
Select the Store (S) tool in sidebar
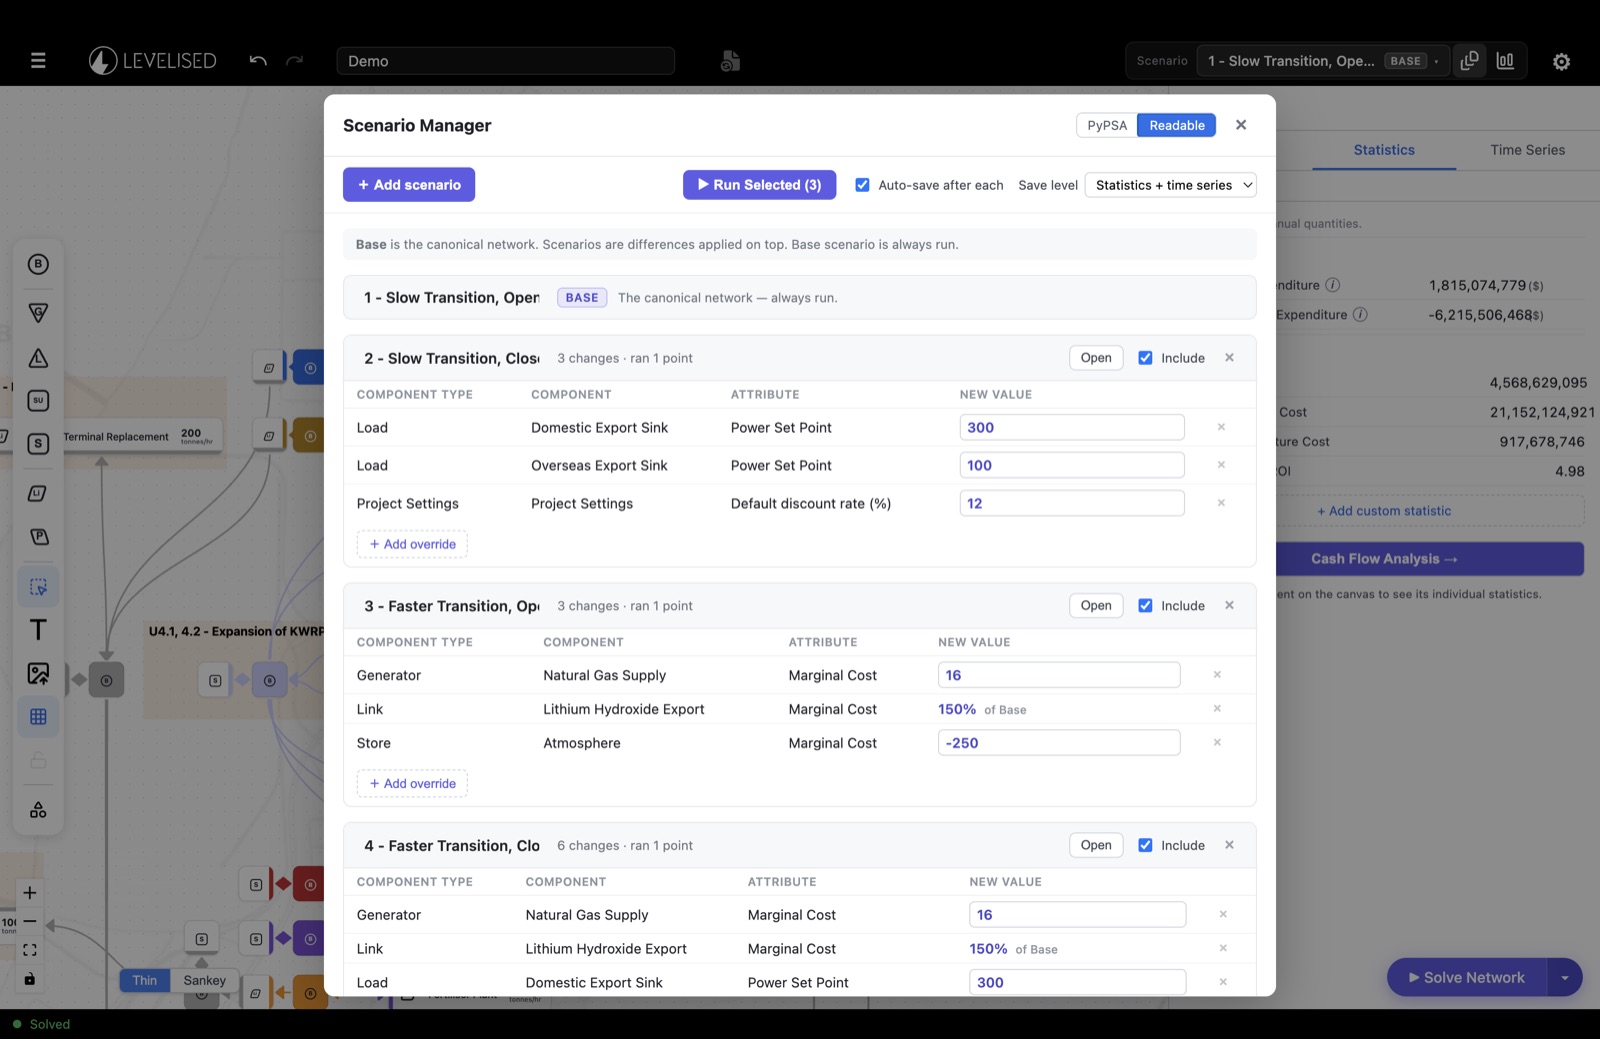pyautogui.click(x=38, y=444)
